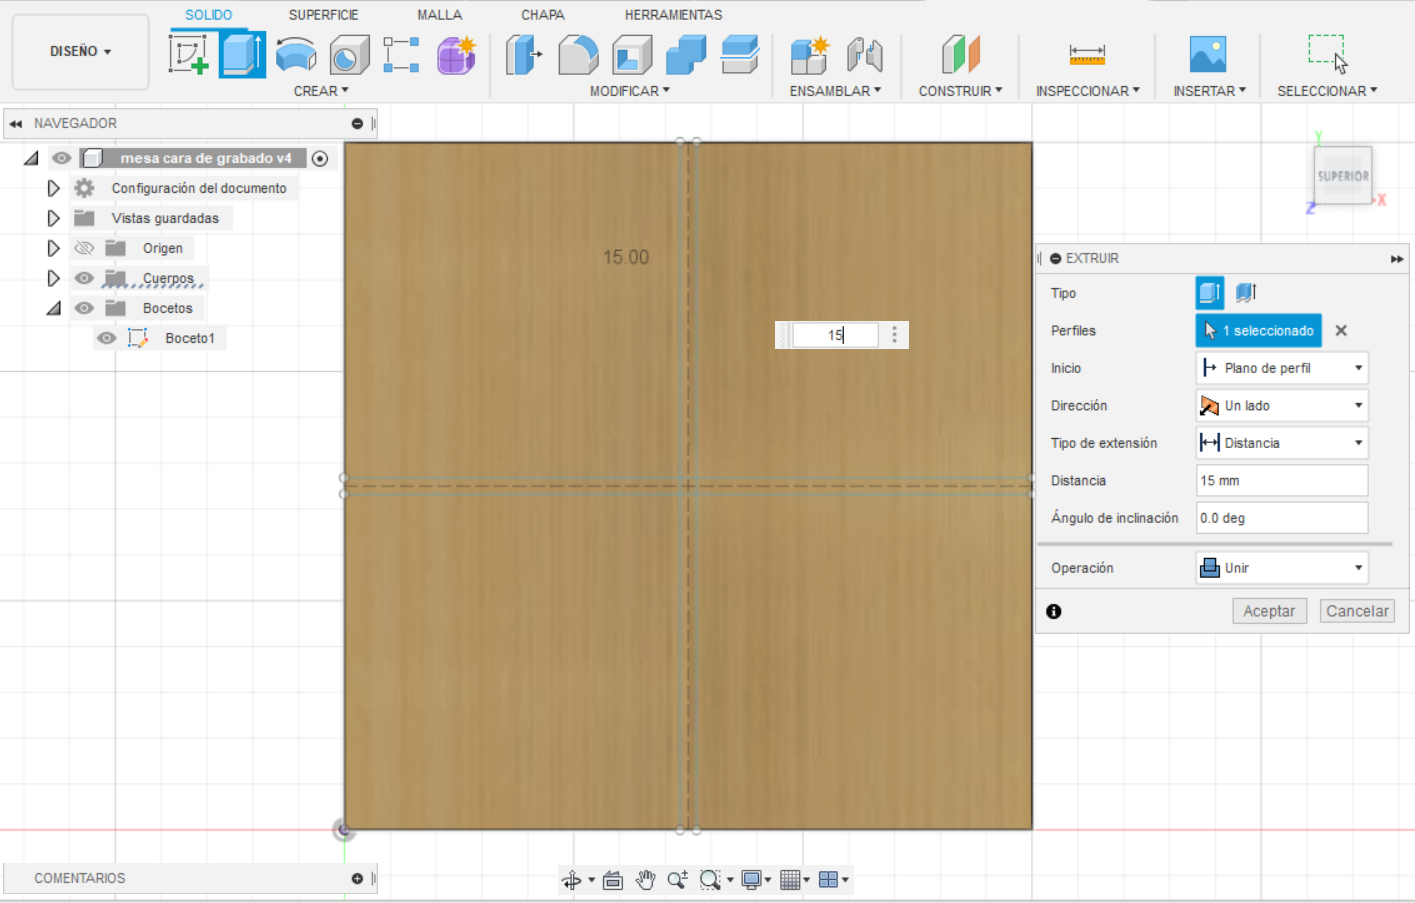Choose the Fillet tool
The width and height of the screenshot is (1415, 903).
coord(578,54)
